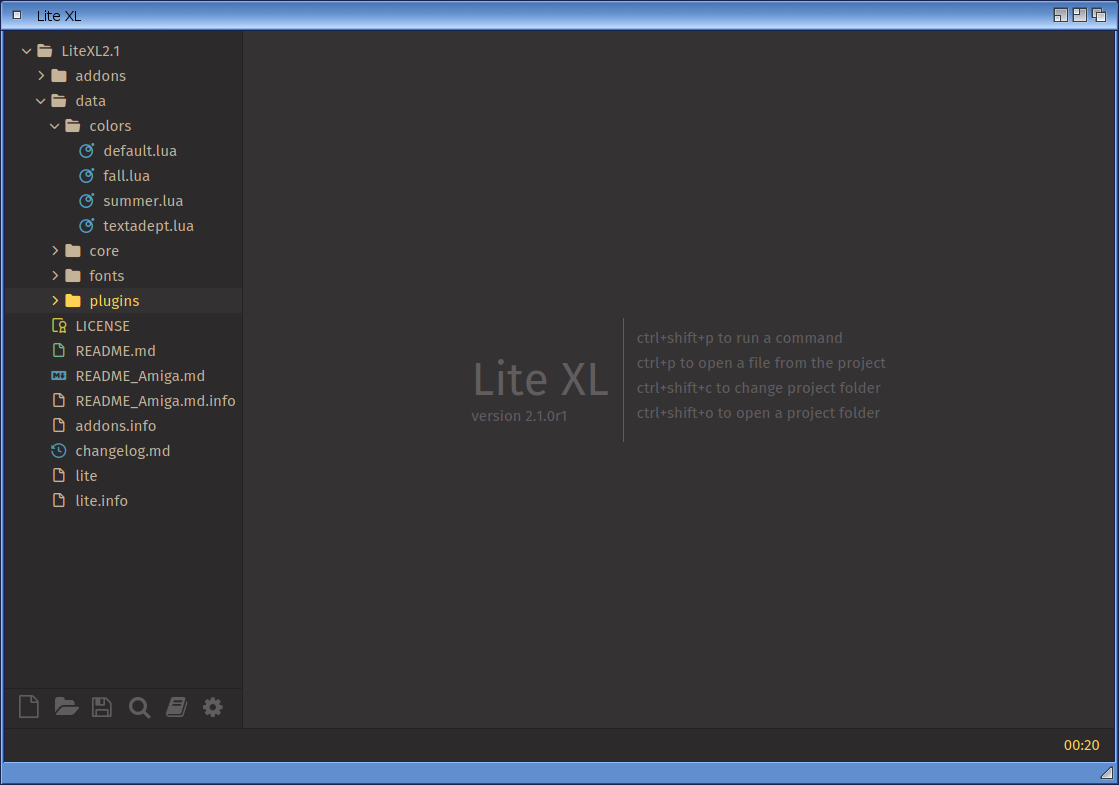The height and width of the screenshot is (785, 1119).
Task: Click the Lua icon beside fall.lua
Action: [86, 176]
